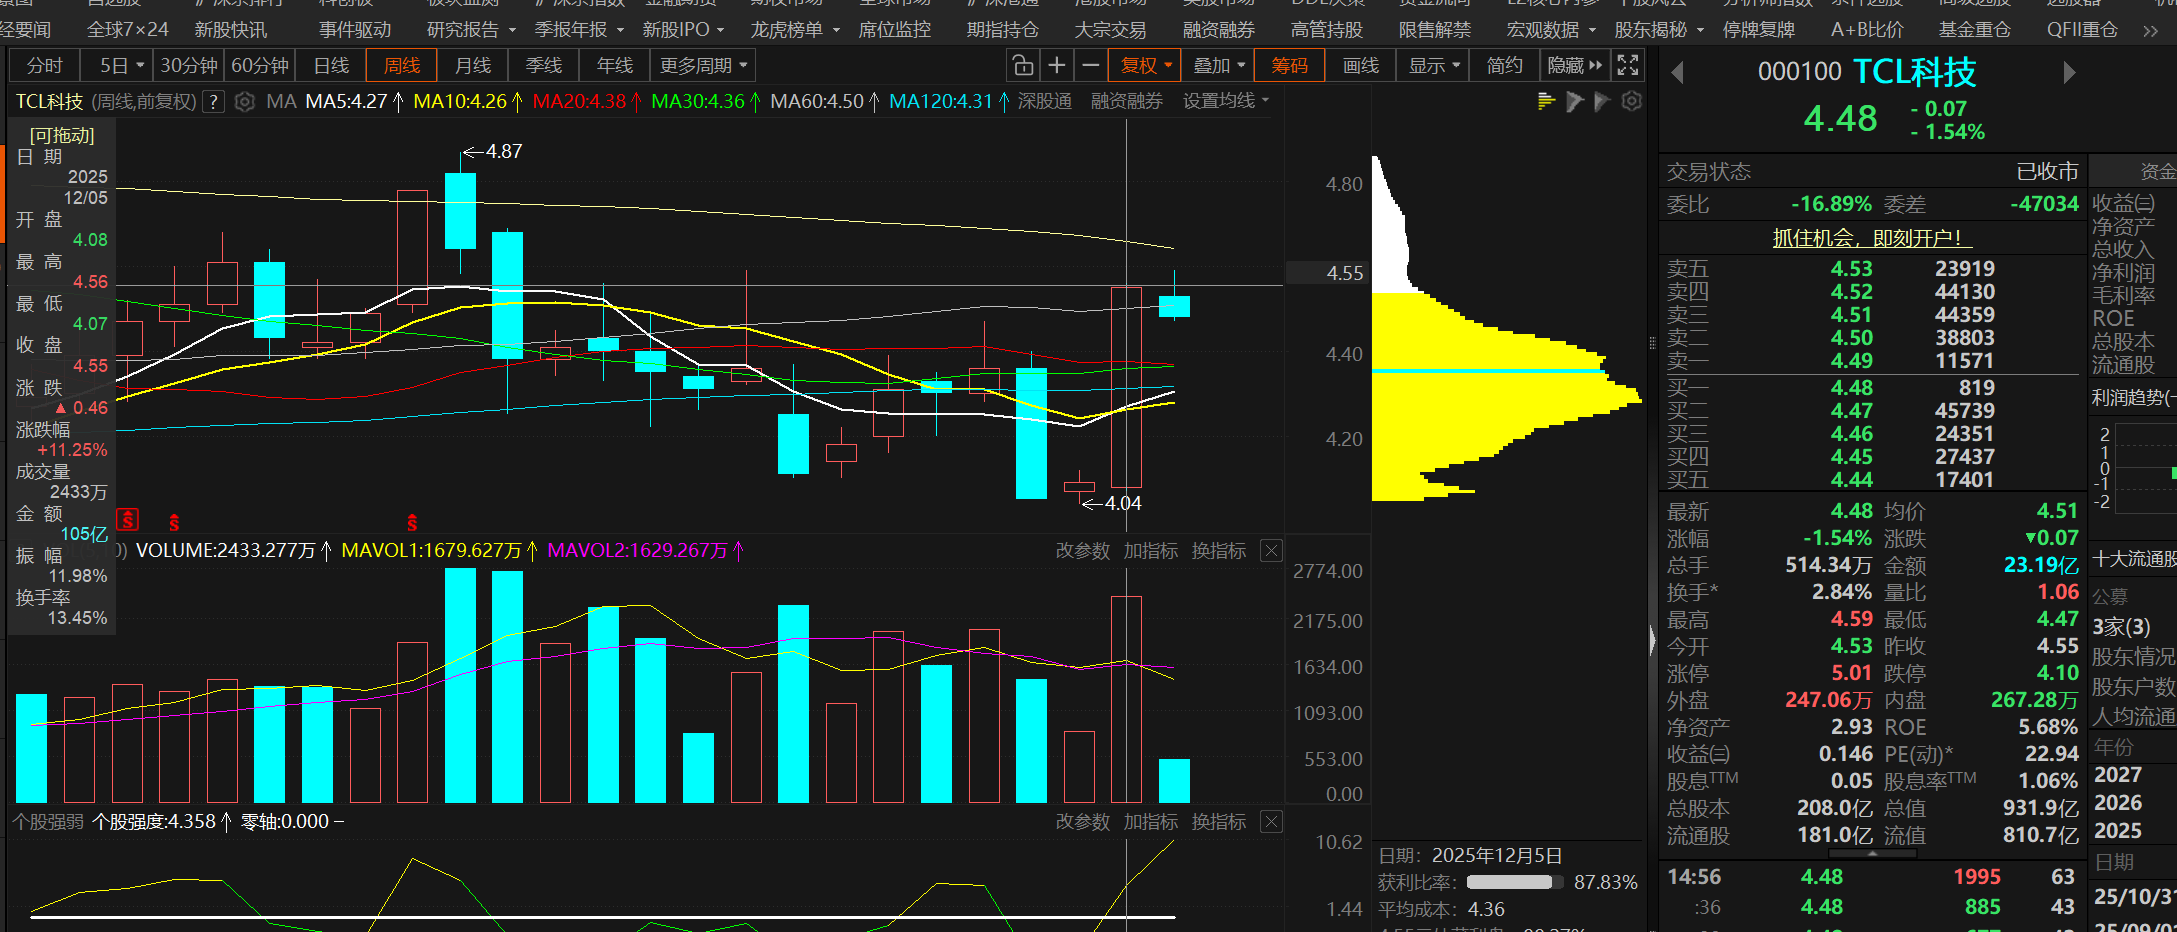Select the 周线 weekly chart tab
The width and height of the screenshot is (2177, 932).
tap(402, 66)
